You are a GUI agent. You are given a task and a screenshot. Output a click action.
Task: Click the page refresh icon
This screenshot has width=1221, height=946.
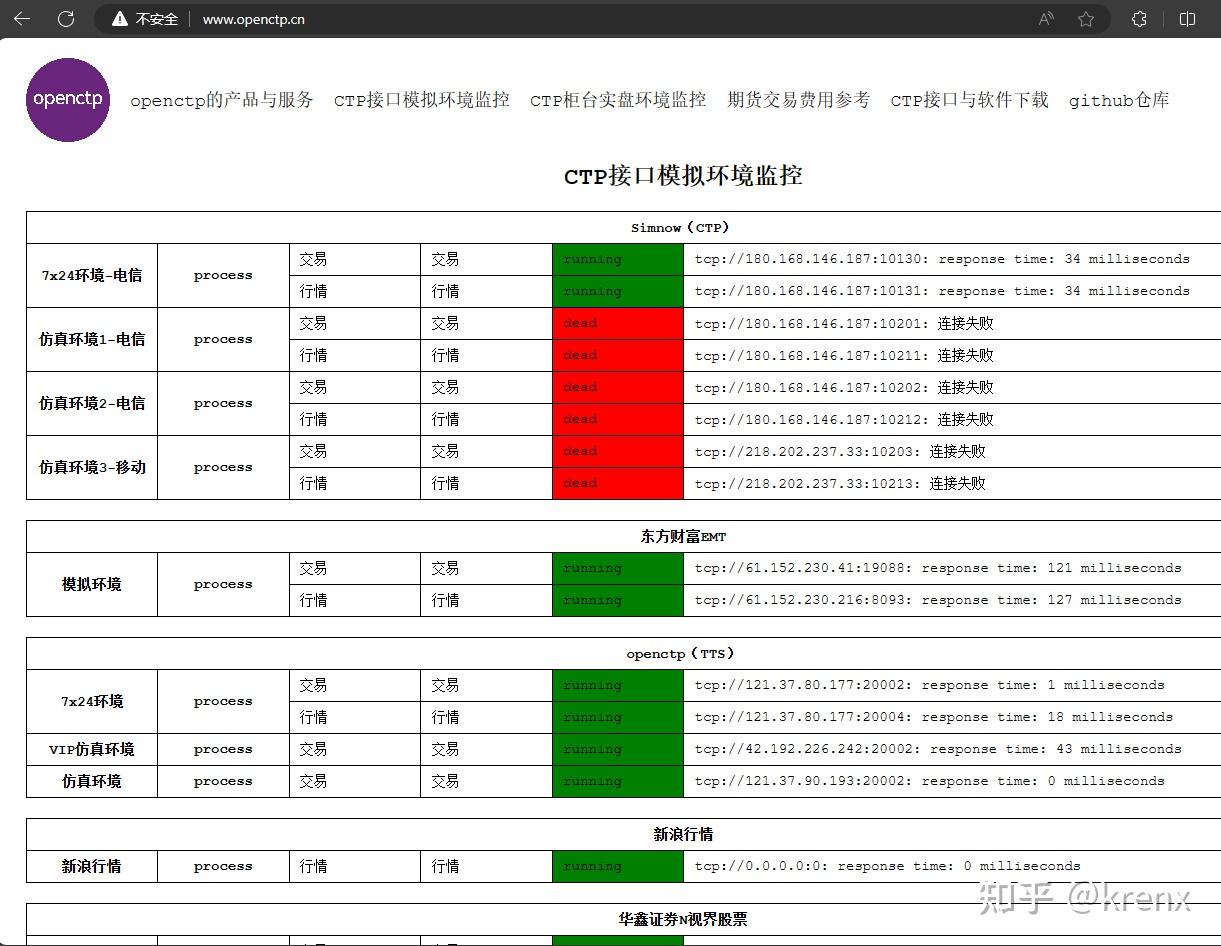(x=66, y=18)
